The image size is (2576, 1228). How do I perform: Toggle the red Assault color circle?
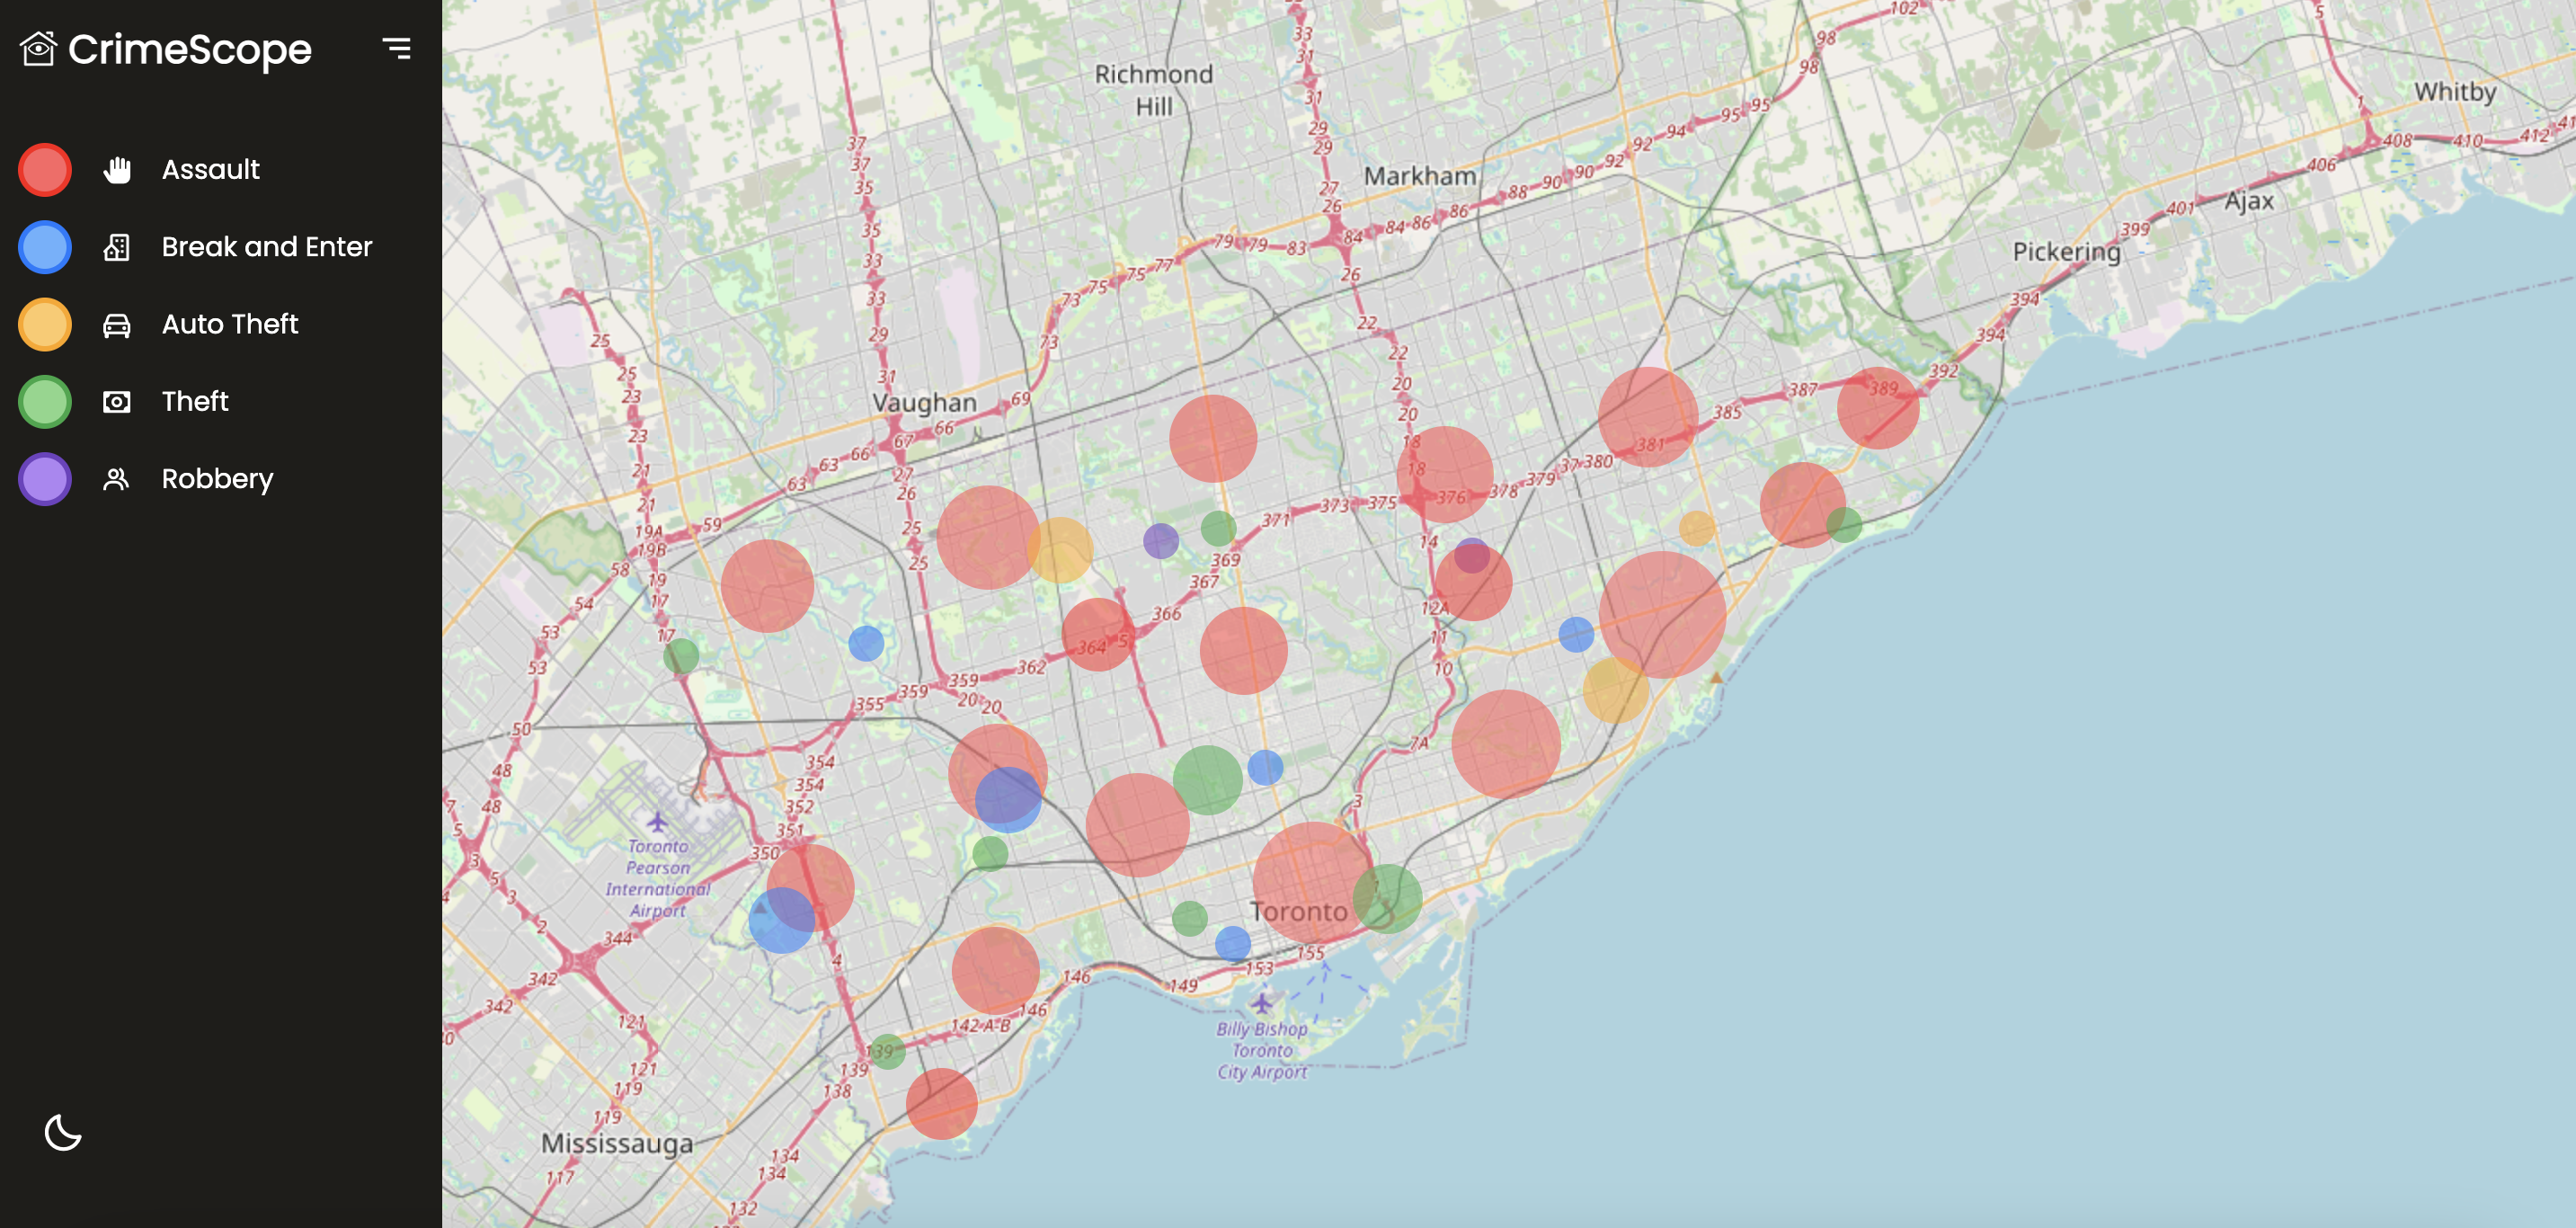pyautogui.click(x=45, y=170)
